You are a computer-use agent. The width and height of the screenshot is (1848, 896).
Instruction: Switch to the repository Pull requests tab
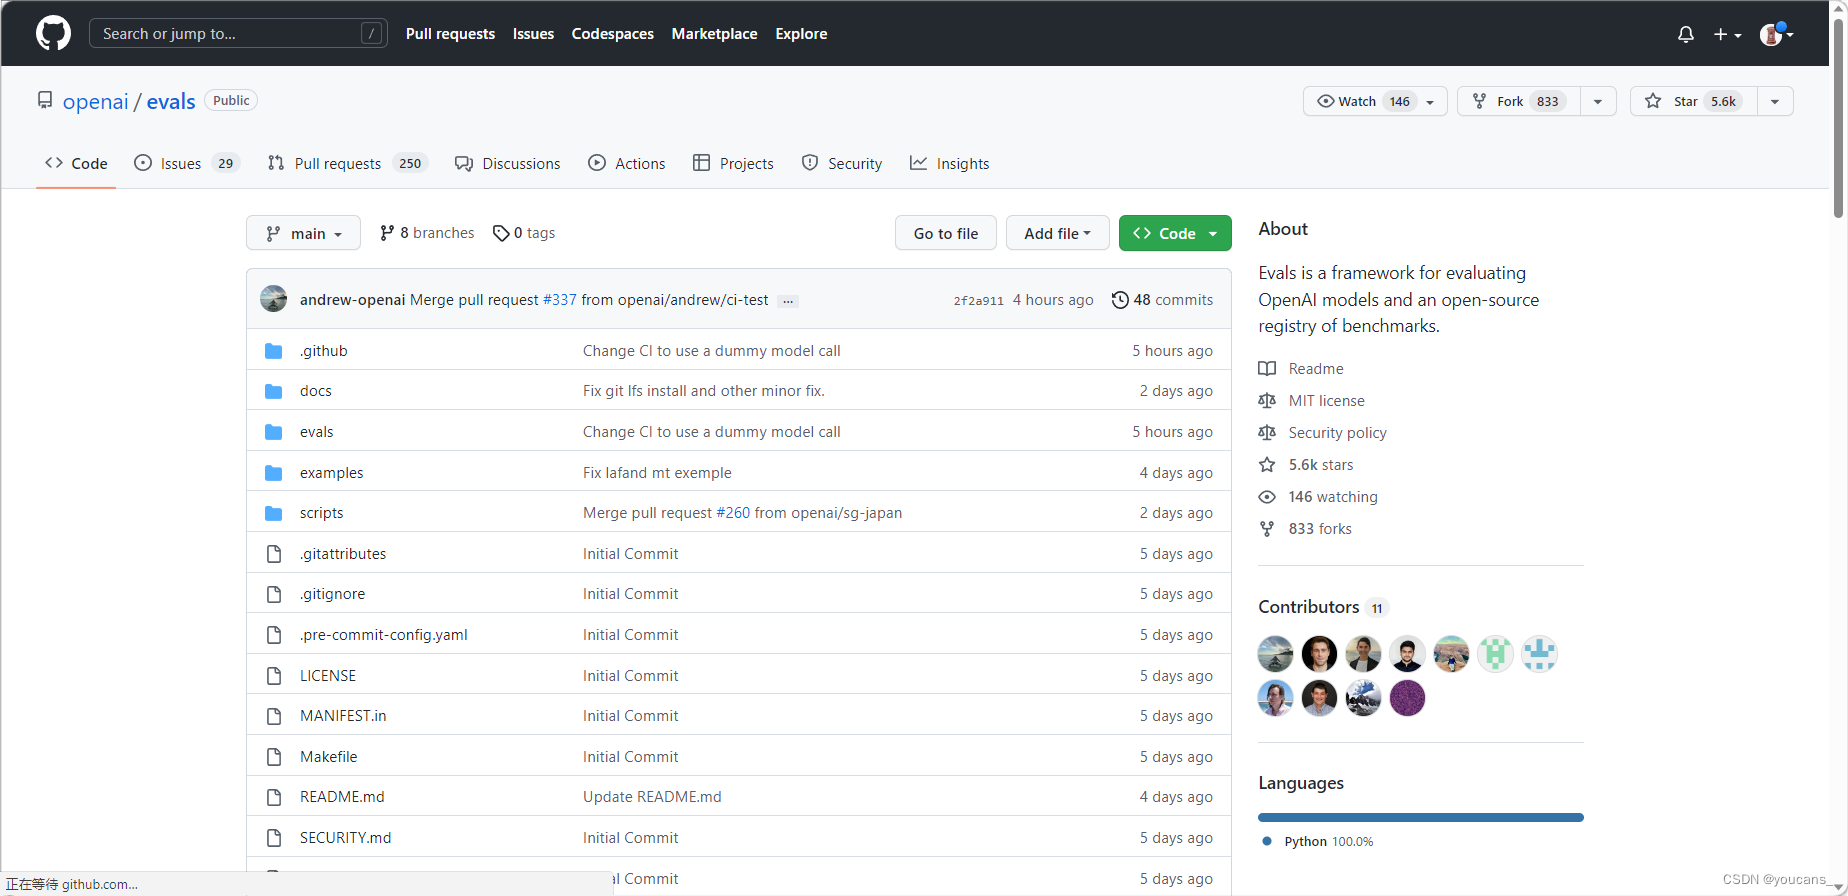[x=347, y=163]
